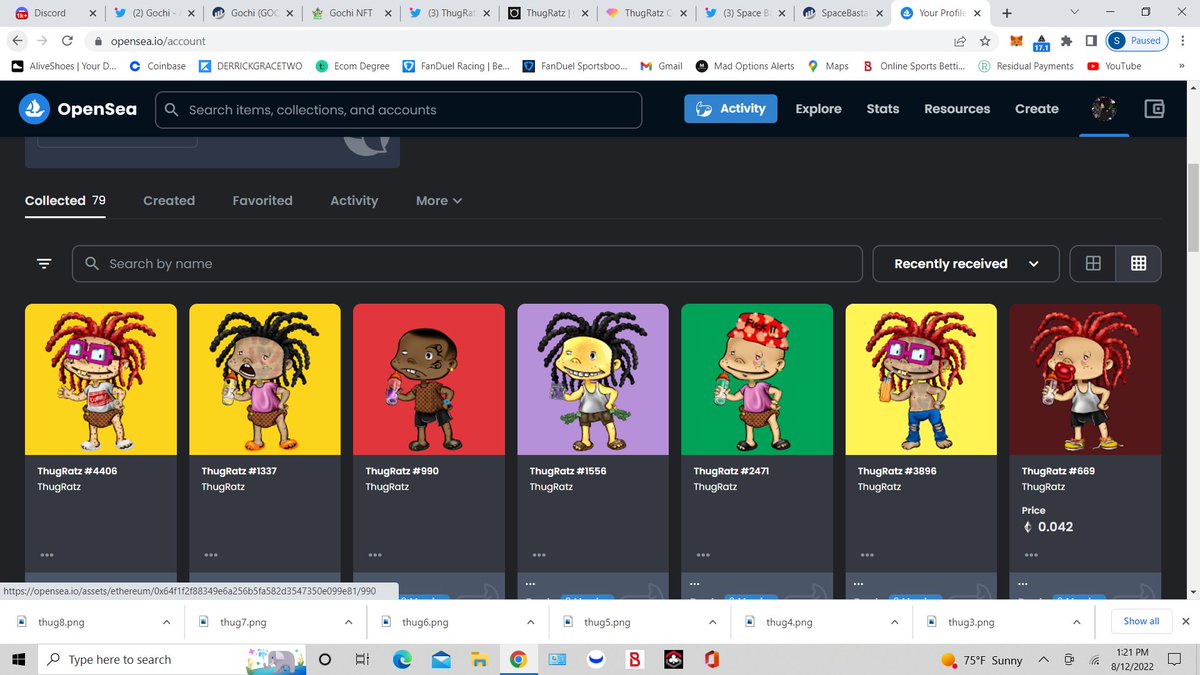1200x675 pixels.
Task: Click the share page icon in address bar
Action: (x=960, y=41)
